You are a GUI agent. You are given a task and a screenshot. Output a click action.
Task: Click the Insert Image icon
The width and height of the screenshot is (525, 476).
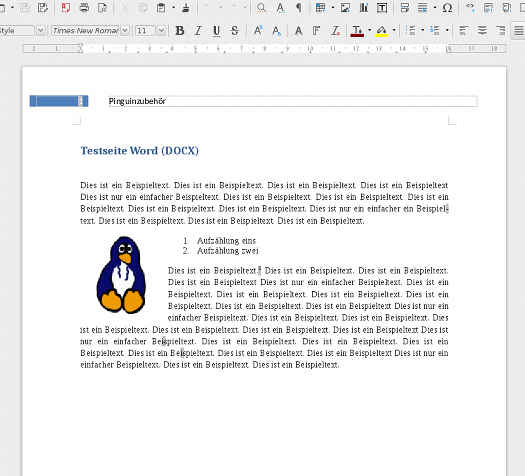[345, 7]
